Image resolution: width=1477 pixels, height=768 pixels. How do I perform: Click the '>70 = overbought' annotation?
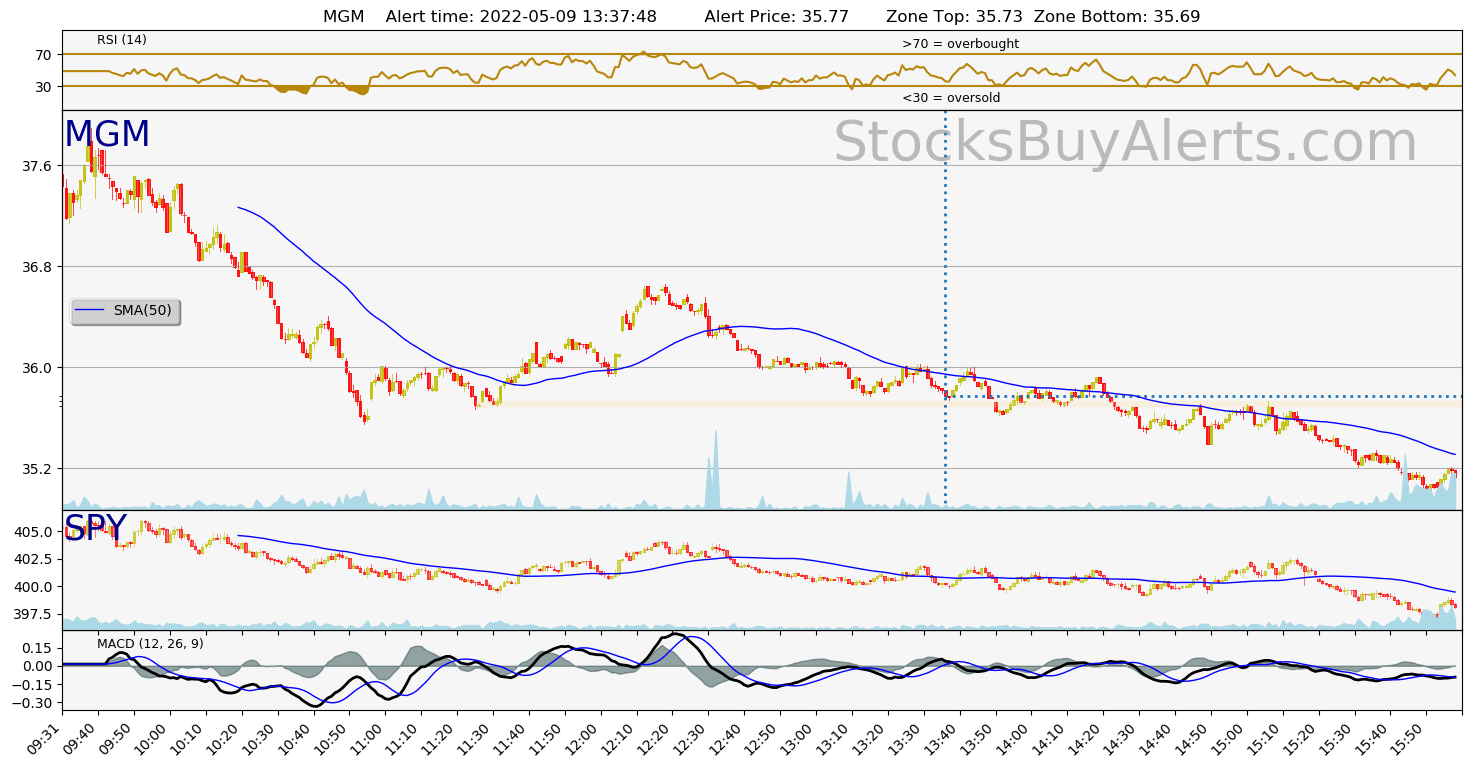tap(960, 44)
